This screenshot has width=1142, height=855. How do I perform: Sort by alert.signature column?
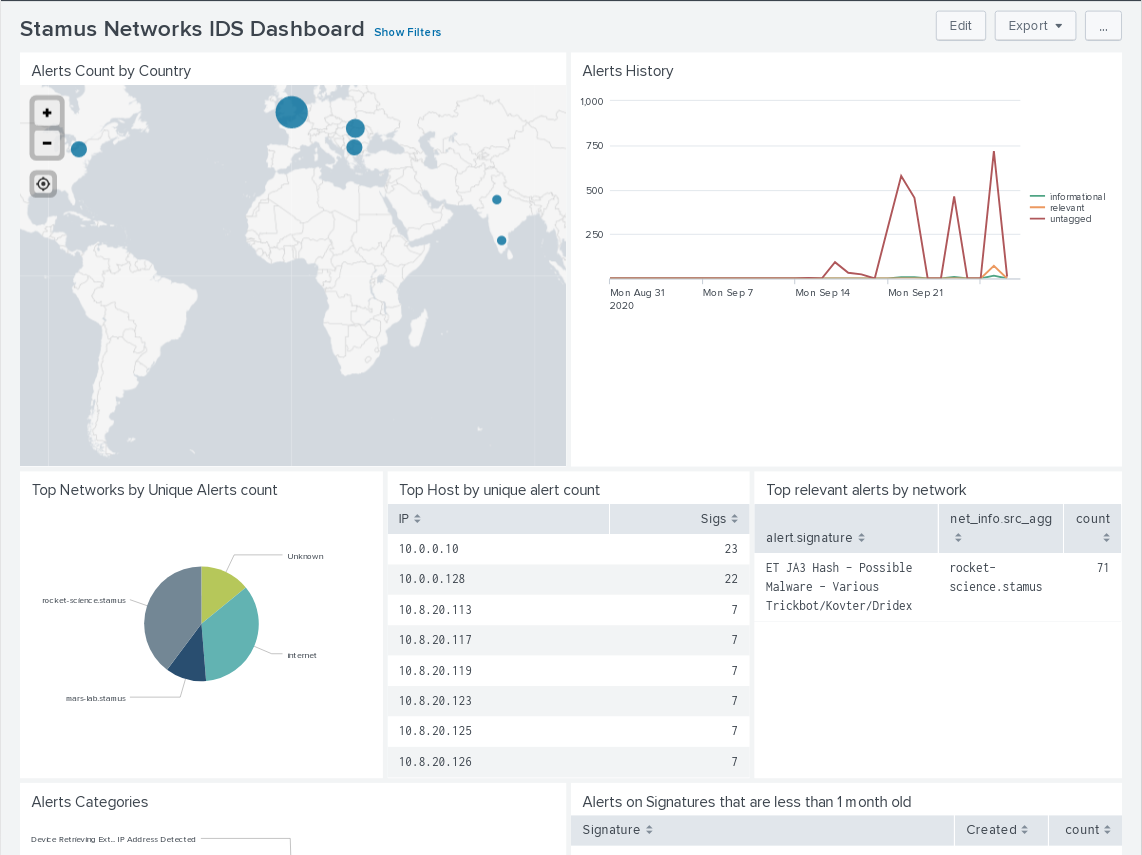(815, 538)
